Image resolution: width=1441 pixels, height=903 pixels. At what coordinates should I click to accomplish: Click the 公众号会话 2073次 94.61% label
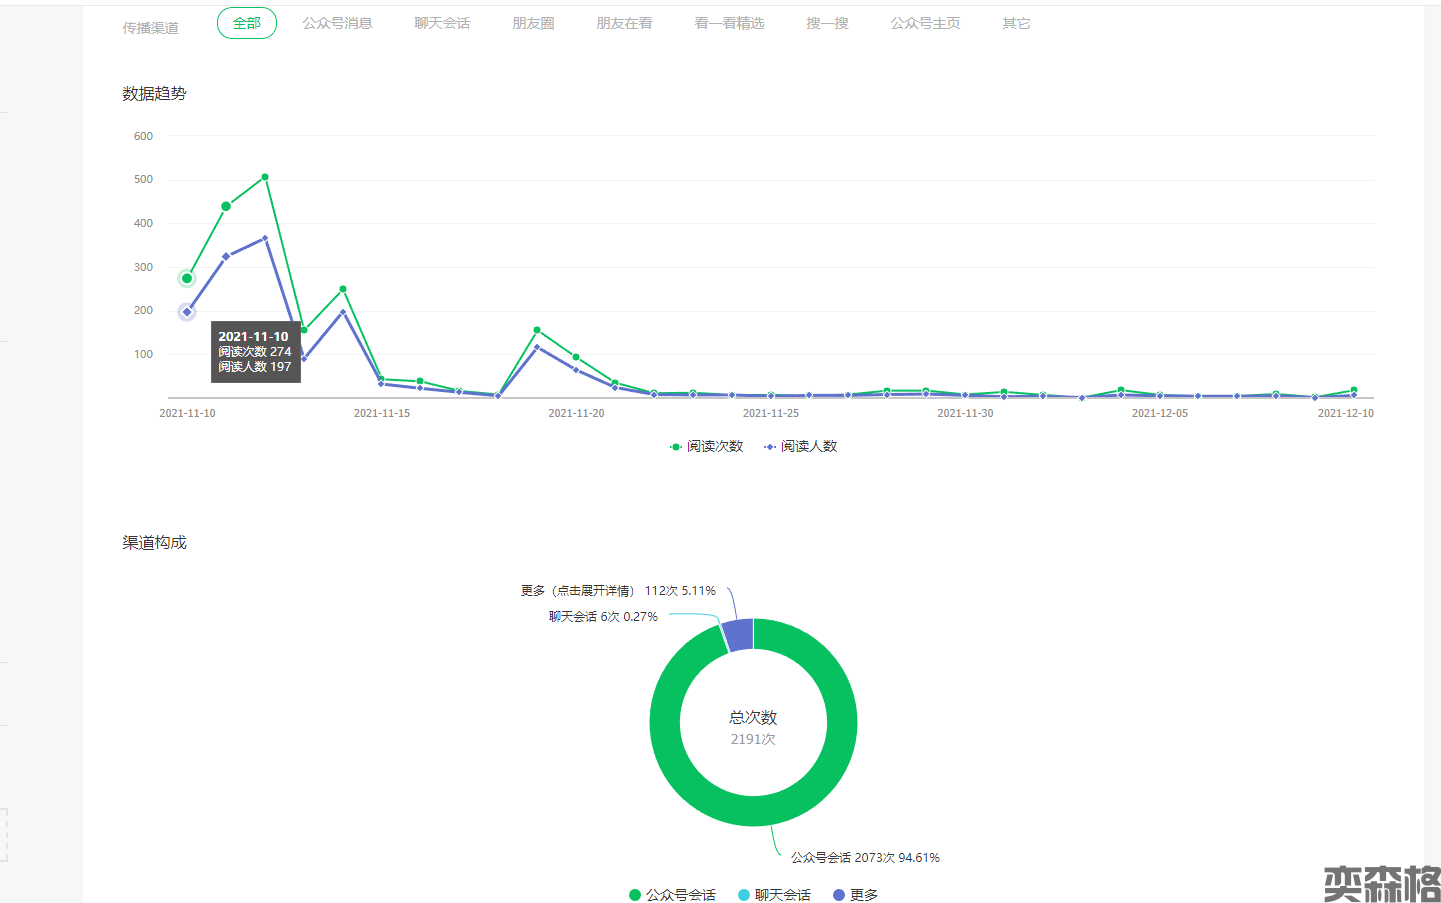865,858
